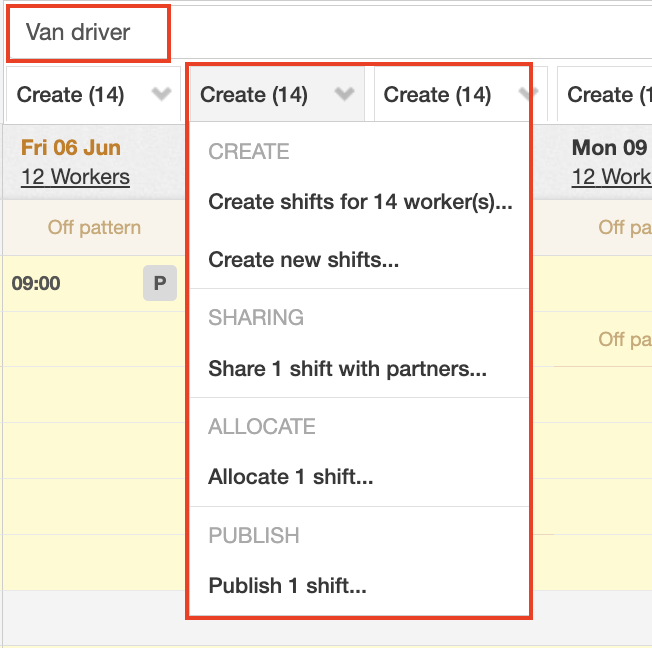Image resolution: width=652 pixels, height=648 pixels.
Task: Choose 'Create new shifts...' from the menu
Action: pos(303,260)
